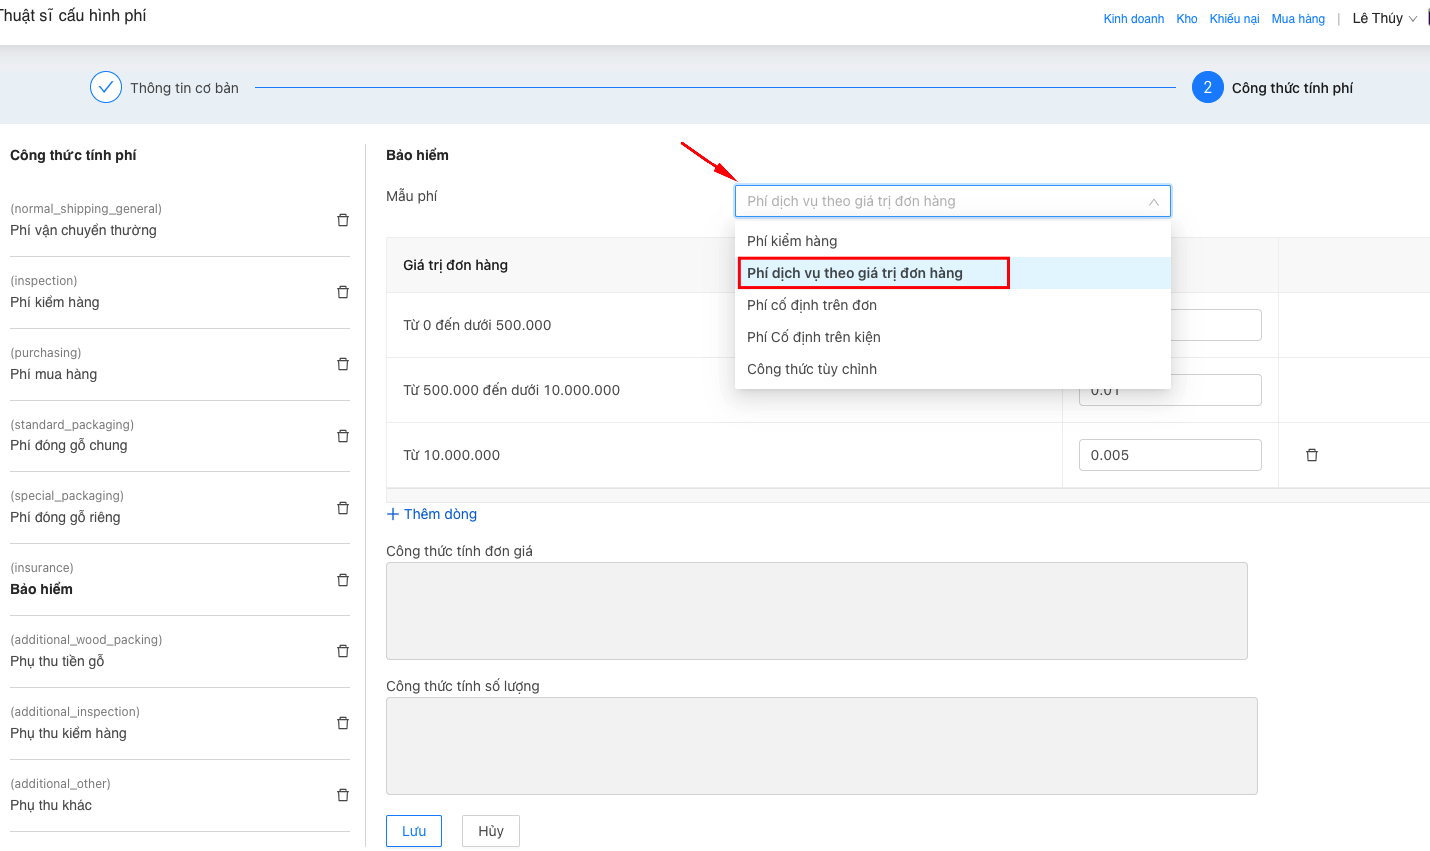Delete the Phụ thu khác fee
This screenshot has width=1430, height=851.
[x=343, y=795]
